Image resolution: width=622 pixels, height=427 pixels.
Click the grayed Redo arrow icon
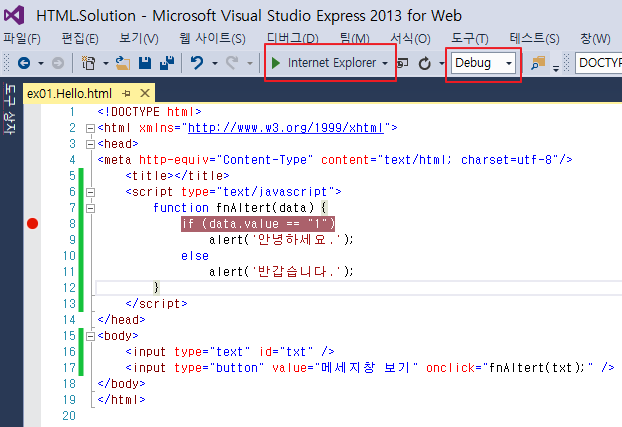[x=232, y=63]
